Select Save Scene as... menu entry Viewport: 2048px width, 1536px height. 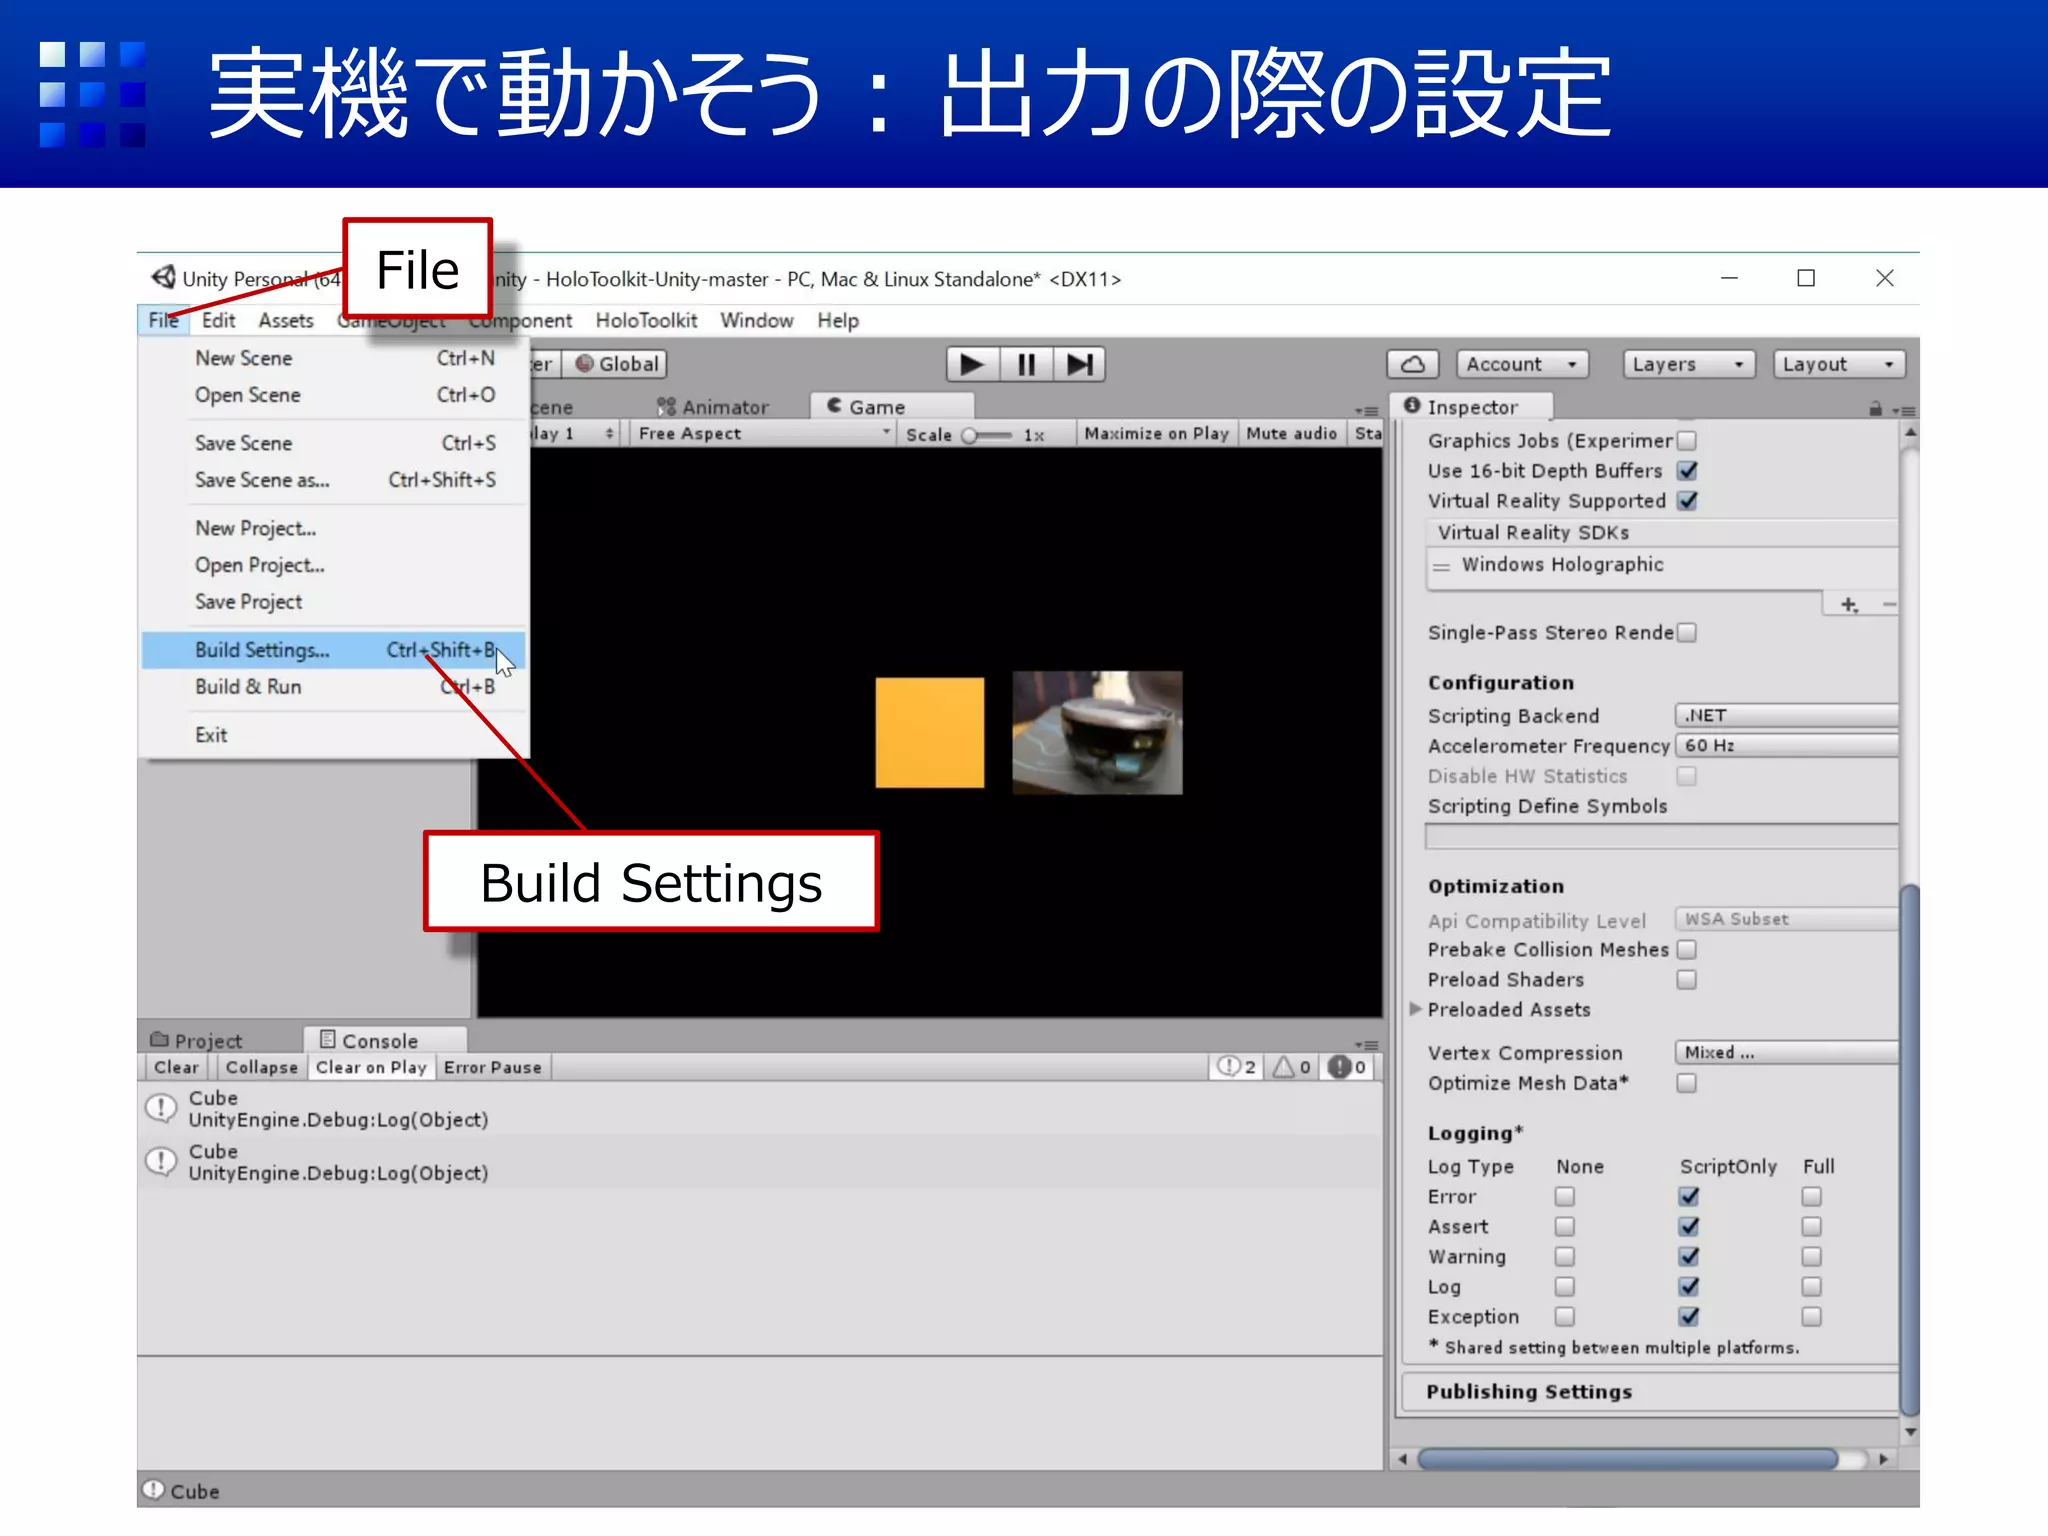pyautogui.click(x=333, y=480)
